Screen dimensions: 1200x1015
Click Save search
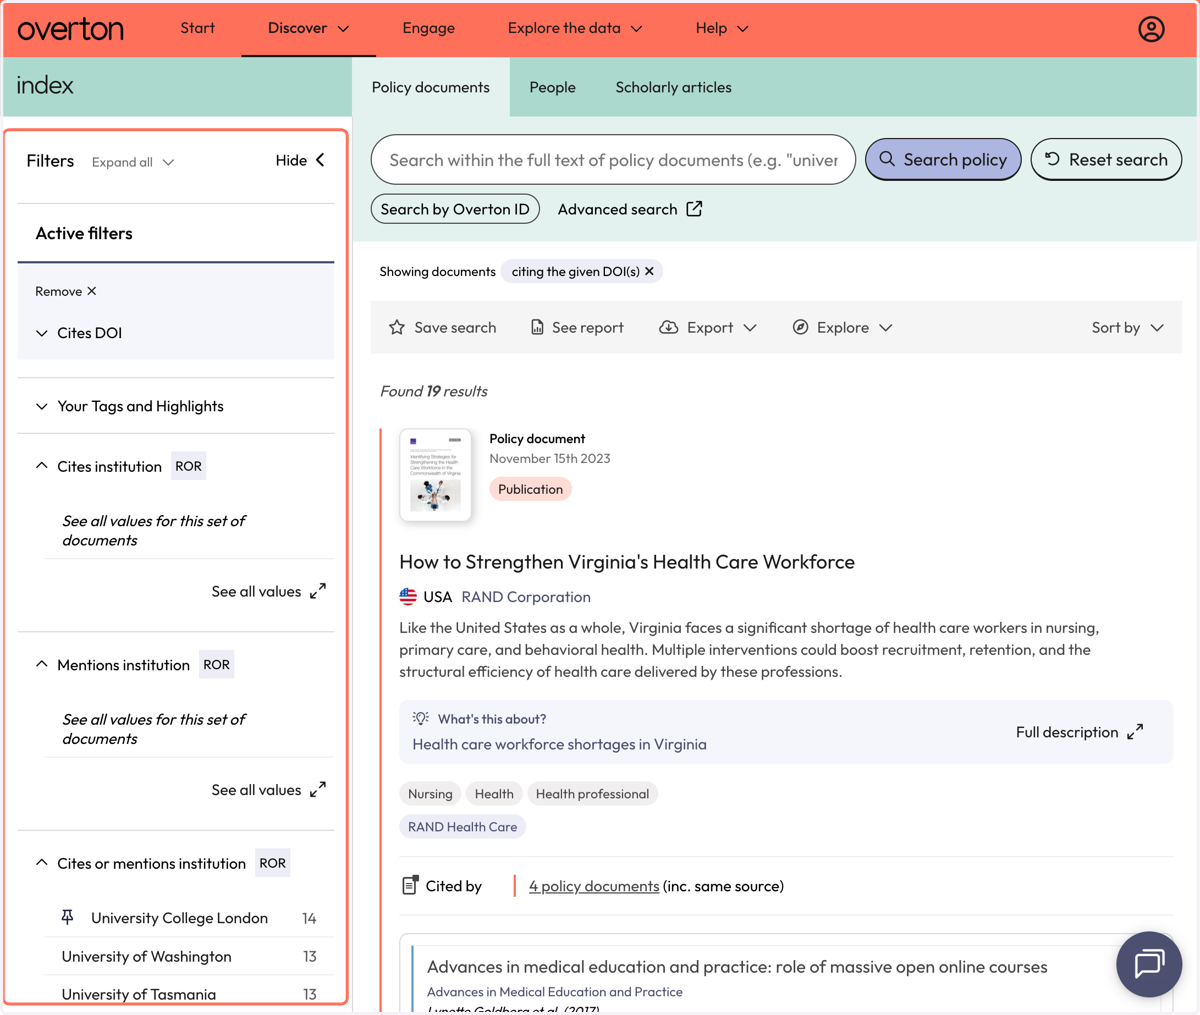[442, 327]
